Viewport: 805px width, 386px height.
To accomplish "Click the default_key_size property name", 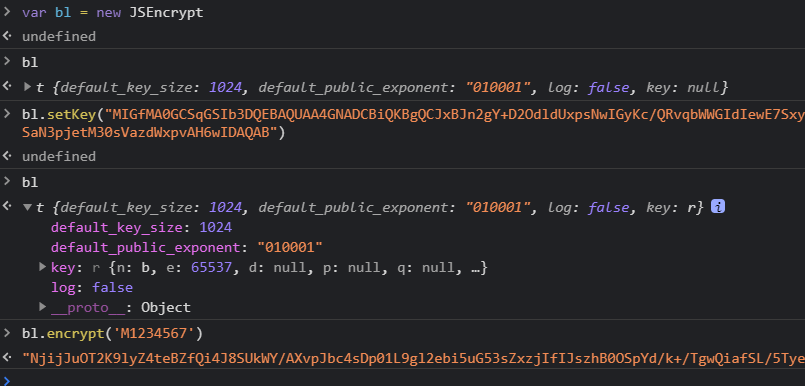I will click(x=117, y=227).
